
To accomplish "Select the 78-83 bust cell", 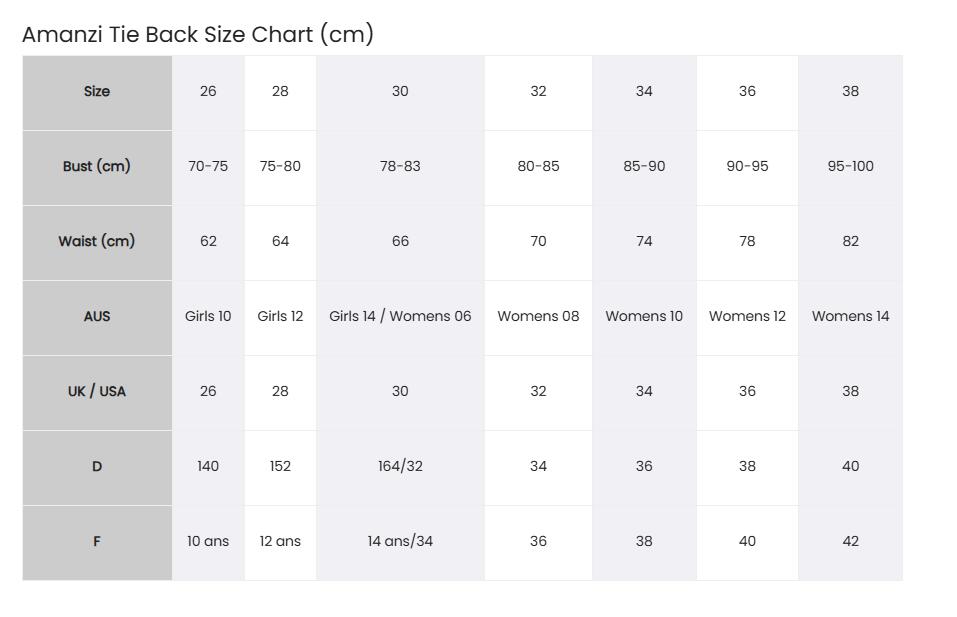I will [400, 167].
